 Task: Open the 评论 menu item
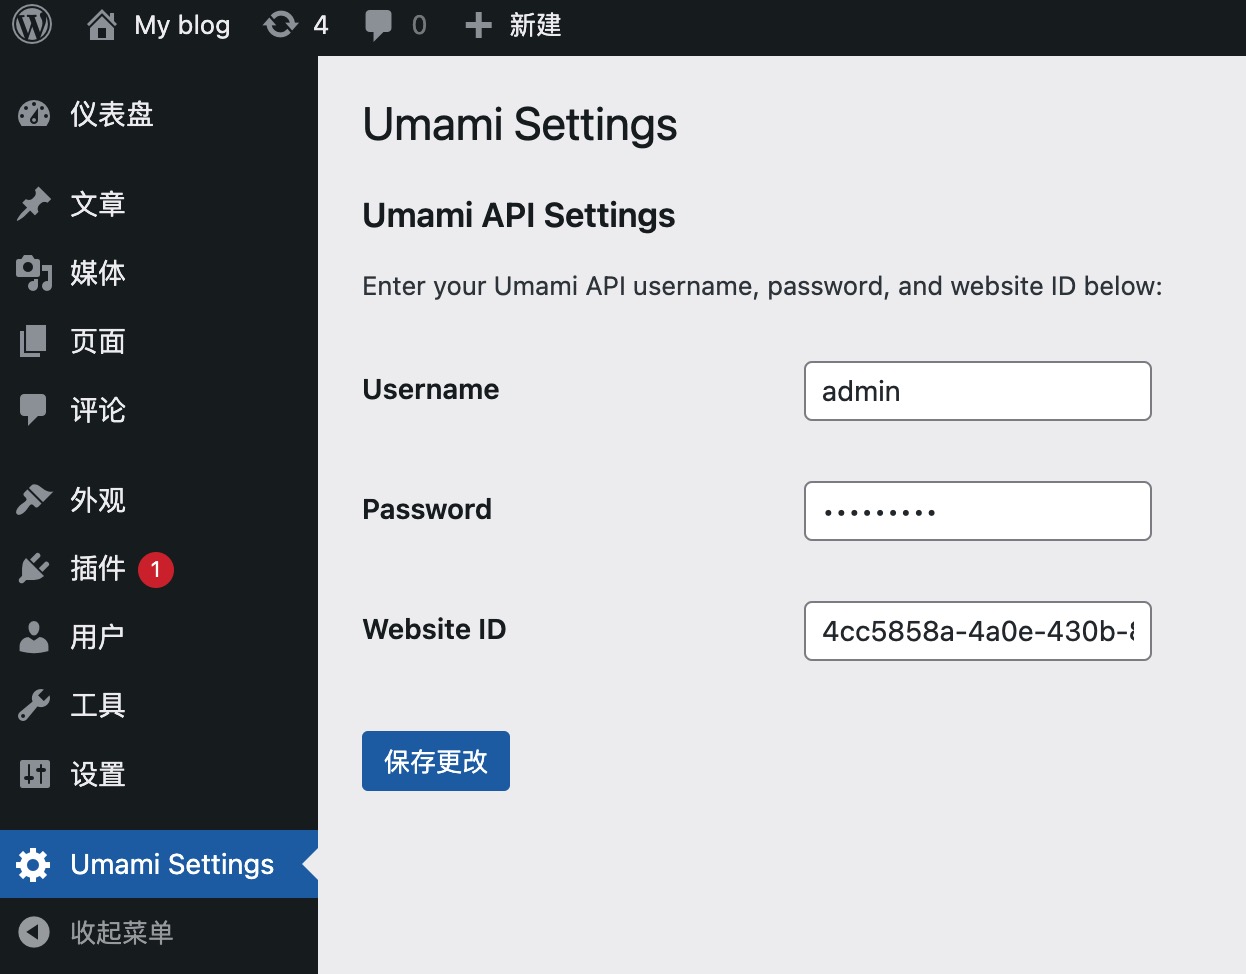pyautogui.click(x=159, y=410)
